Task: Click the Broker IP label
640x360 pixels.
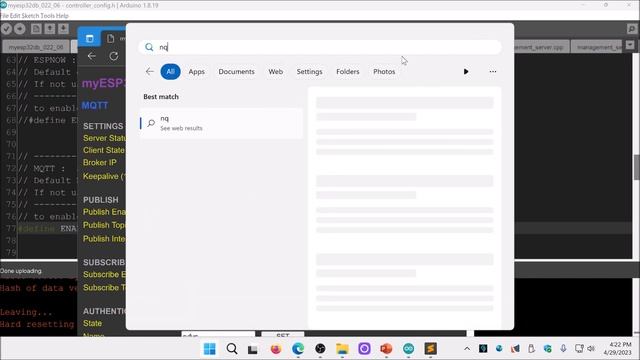Action: pyautogui.click(x=100, y=162)
